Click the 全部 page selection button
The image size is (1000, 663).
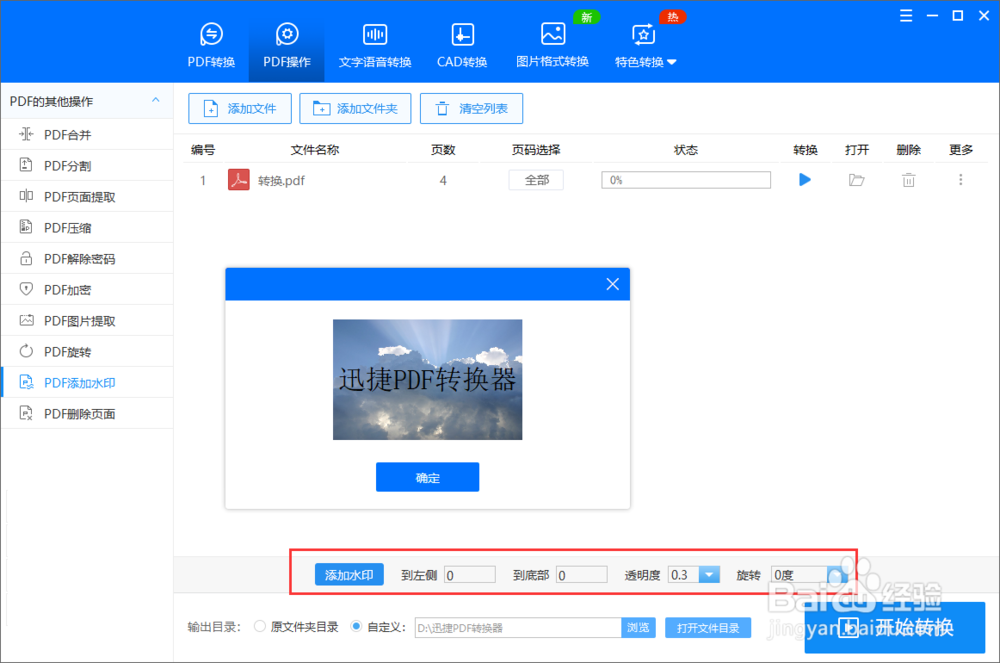pos(536,180)
